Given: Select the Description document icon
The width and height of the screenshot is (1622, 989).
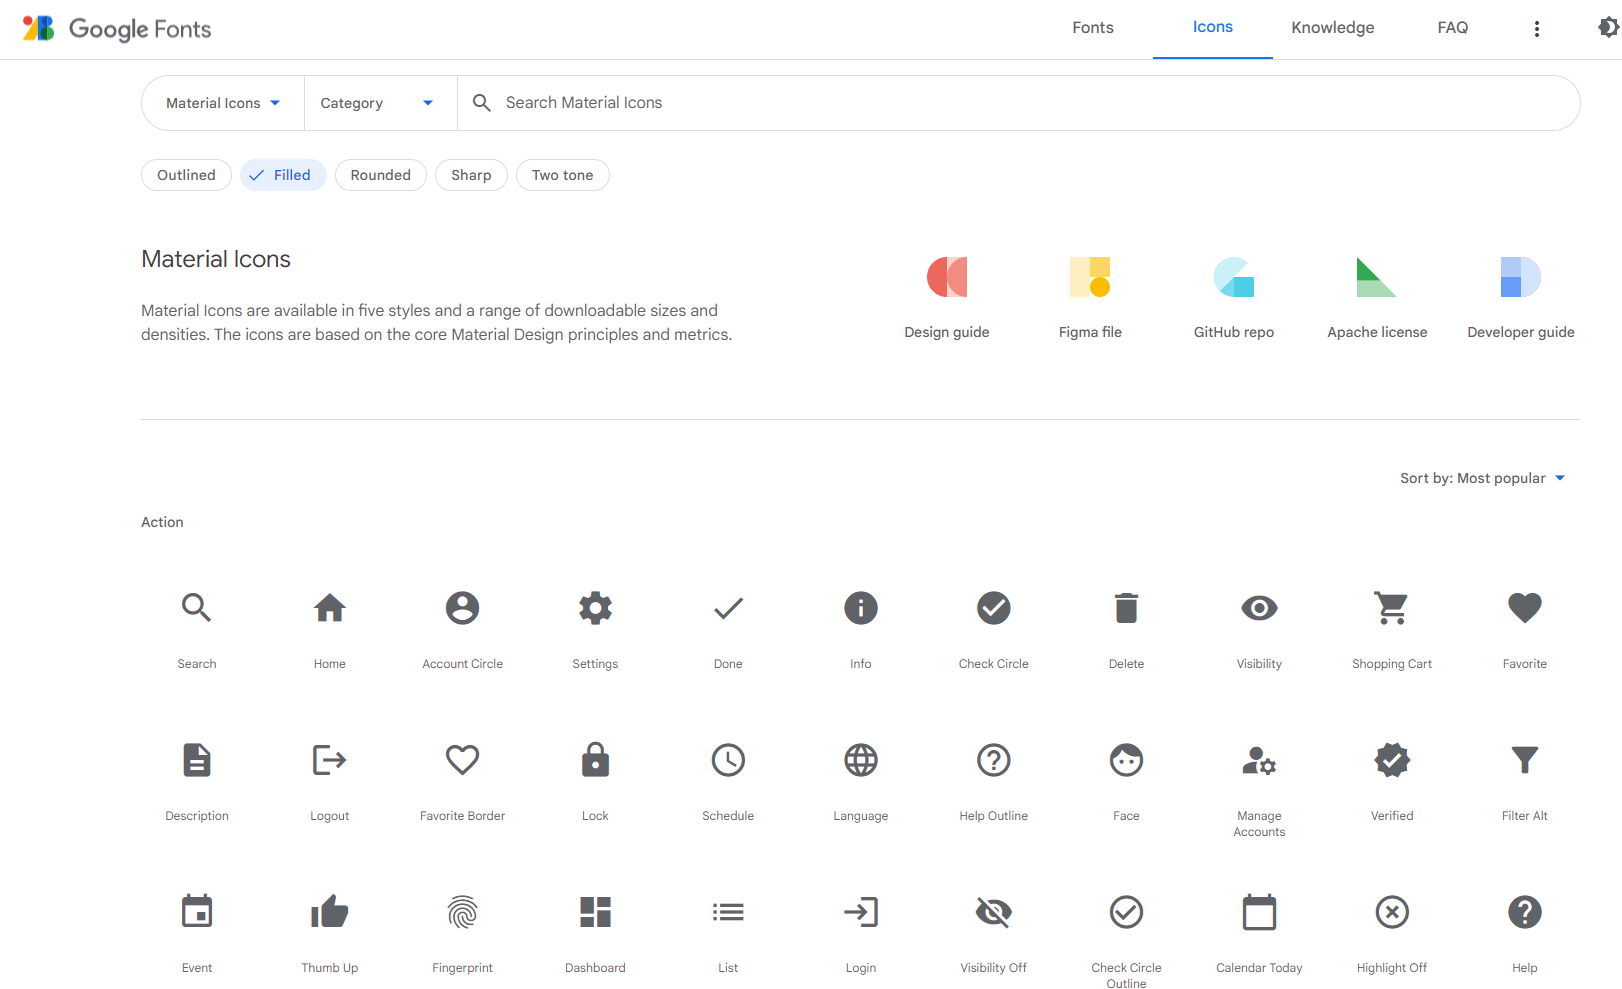Looking at the screenshot, I should tap(197, 760).
